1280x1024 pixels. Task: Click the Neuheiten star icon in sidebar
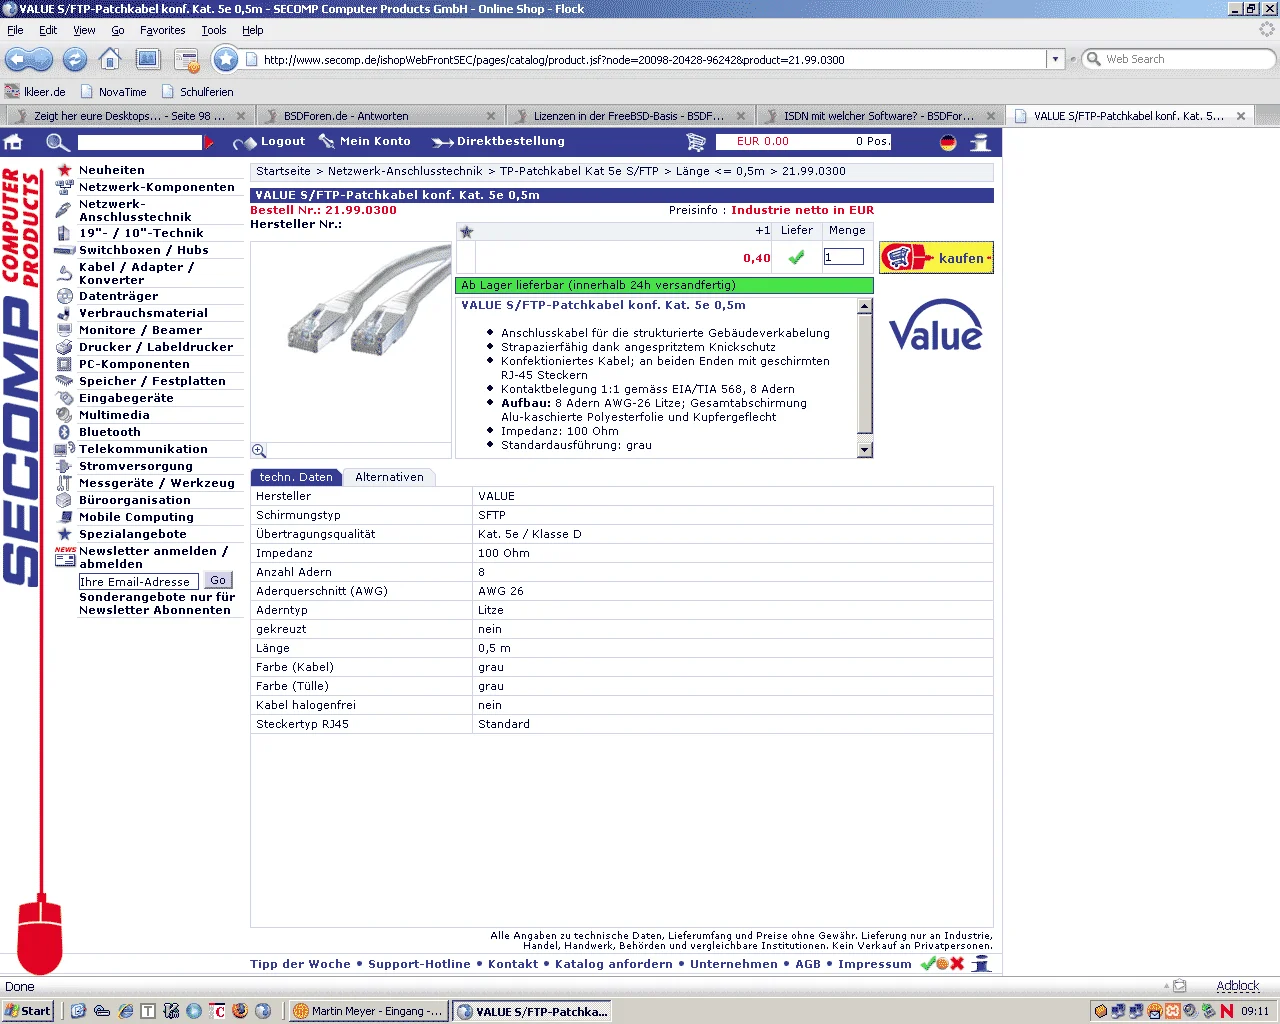(64, 170)
